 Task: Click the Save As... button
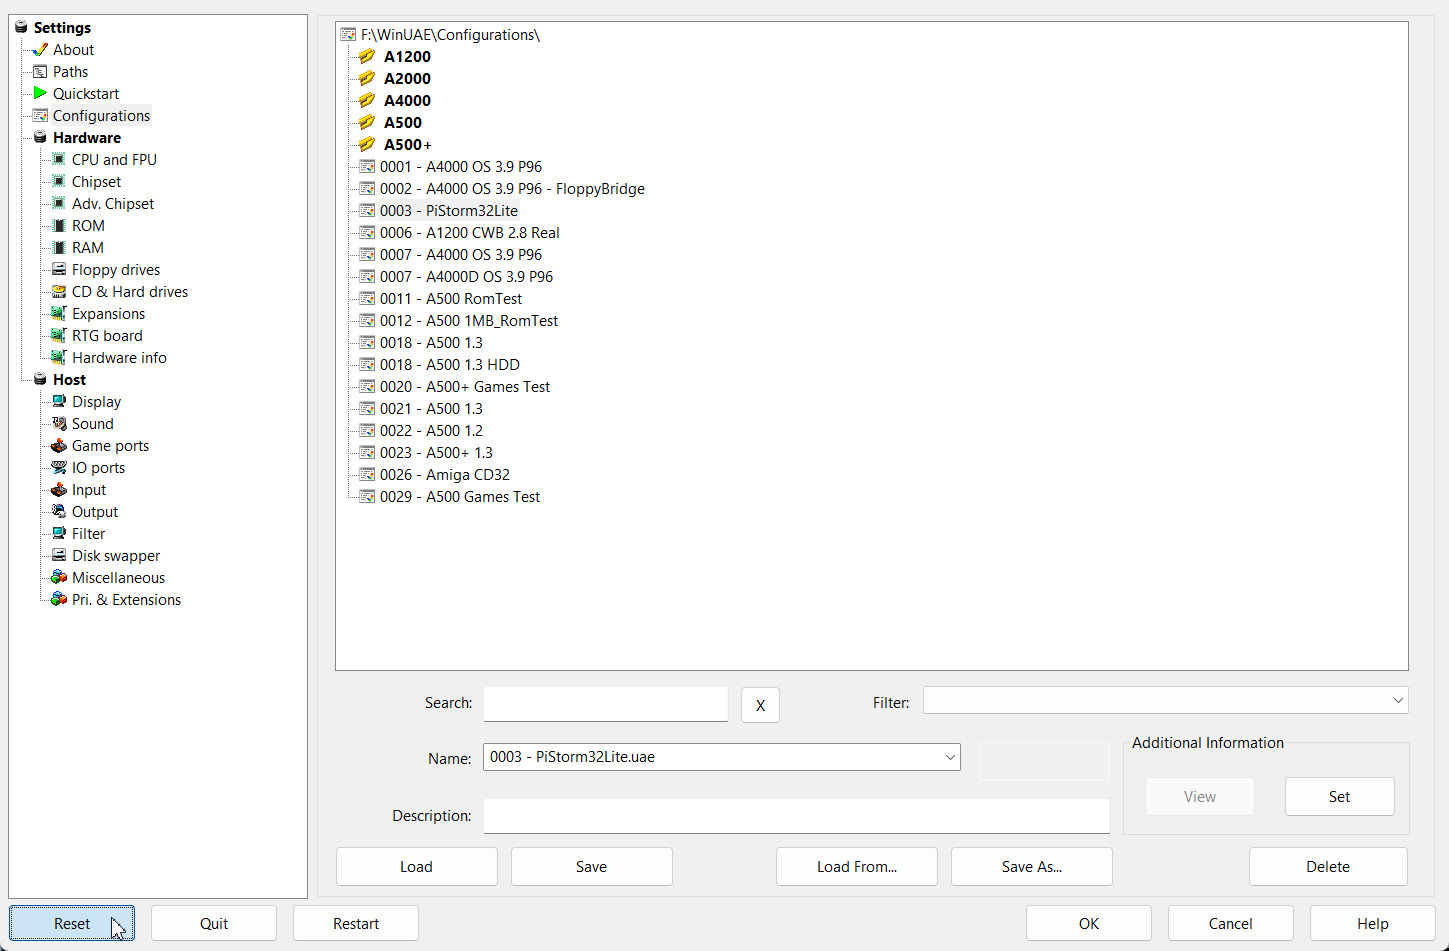tap(1032, 867)
